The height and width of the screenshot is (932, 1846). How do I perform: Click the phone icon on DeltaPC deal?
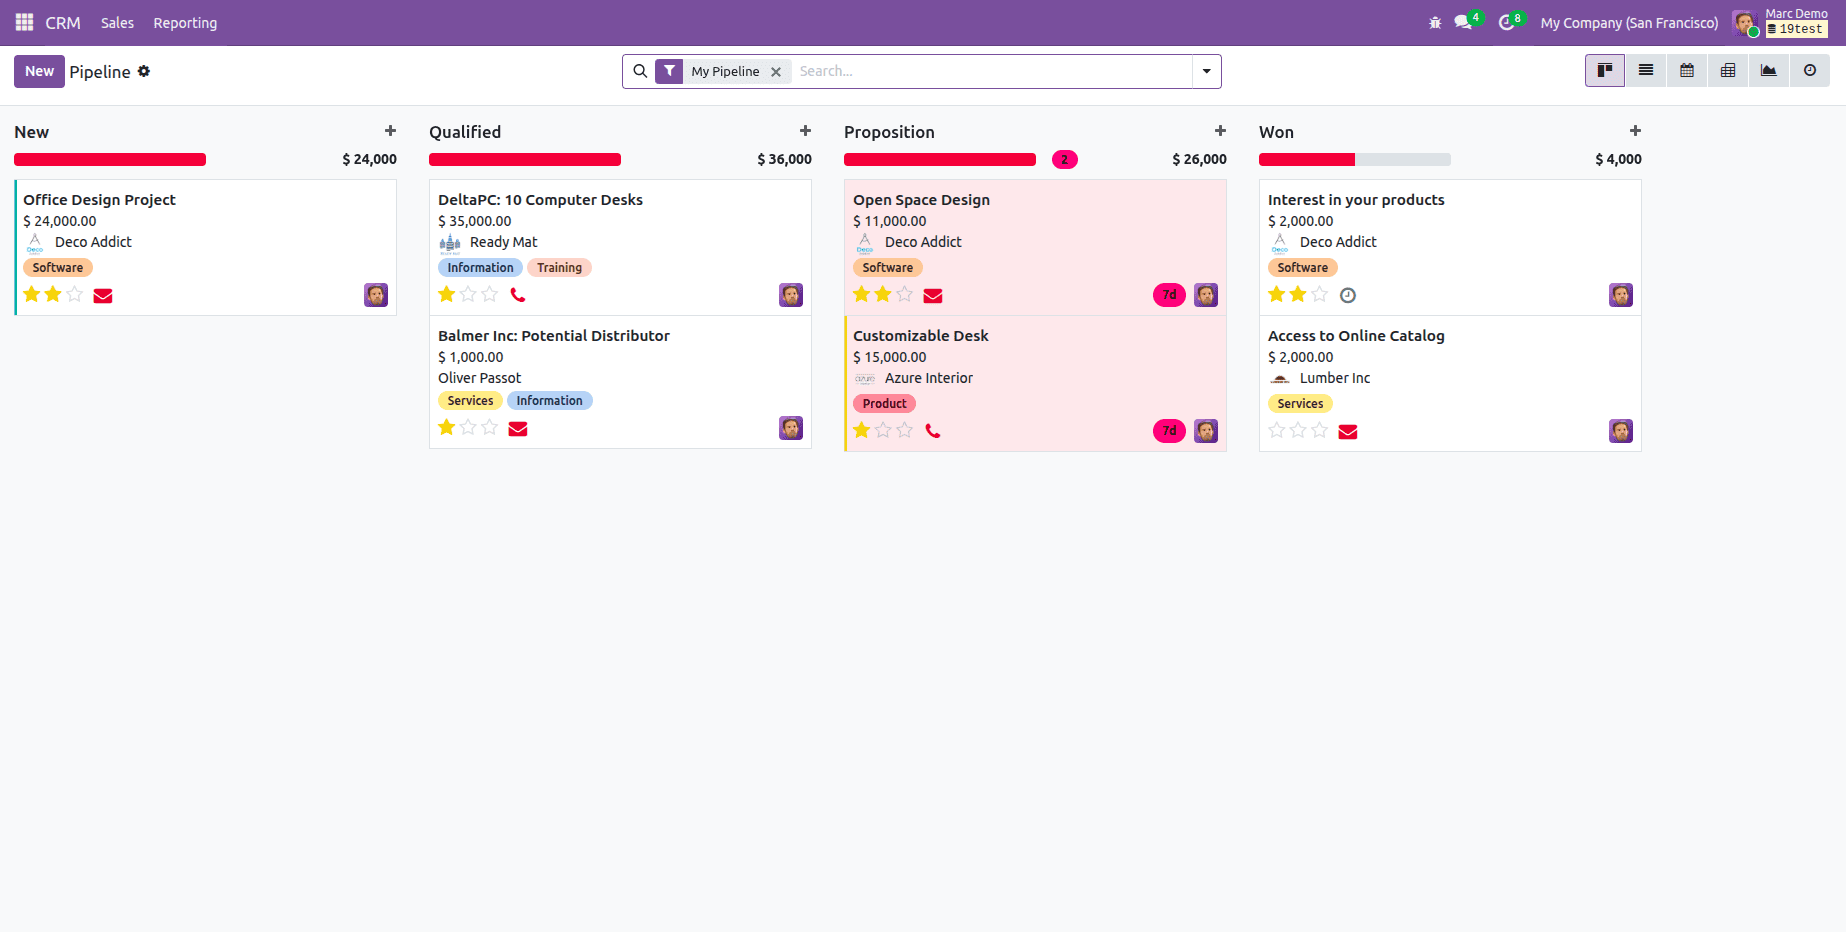tap(518, 294)
